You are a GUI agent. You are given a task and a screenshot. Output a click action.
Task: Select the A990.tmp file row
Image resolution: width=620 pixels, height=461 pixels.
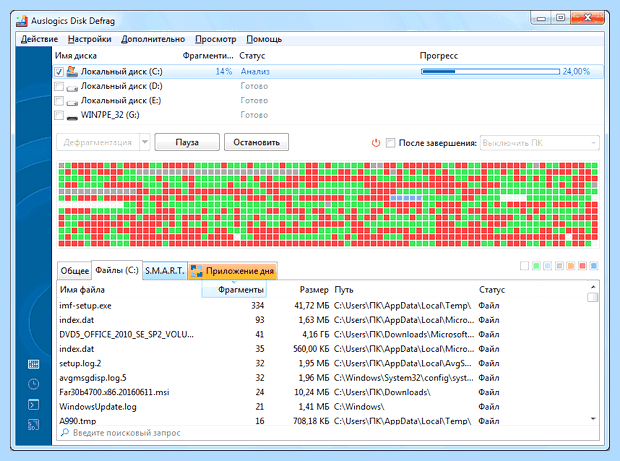(x=322, y=421)
